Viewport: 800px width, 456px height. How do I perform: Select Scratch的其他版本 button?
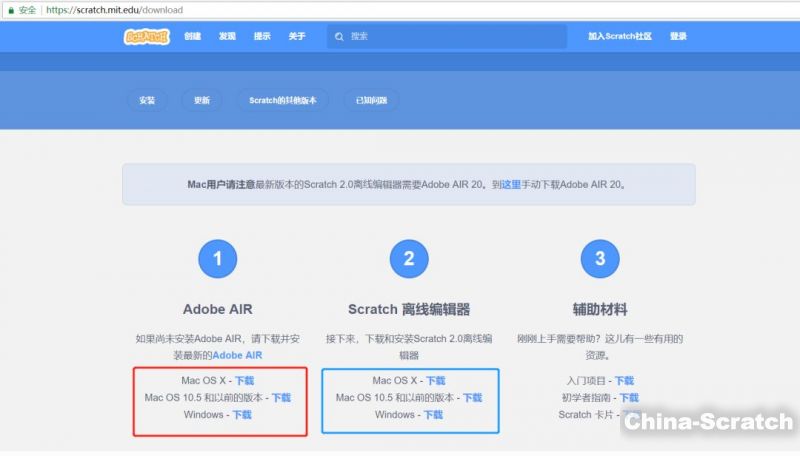point(283,100)
